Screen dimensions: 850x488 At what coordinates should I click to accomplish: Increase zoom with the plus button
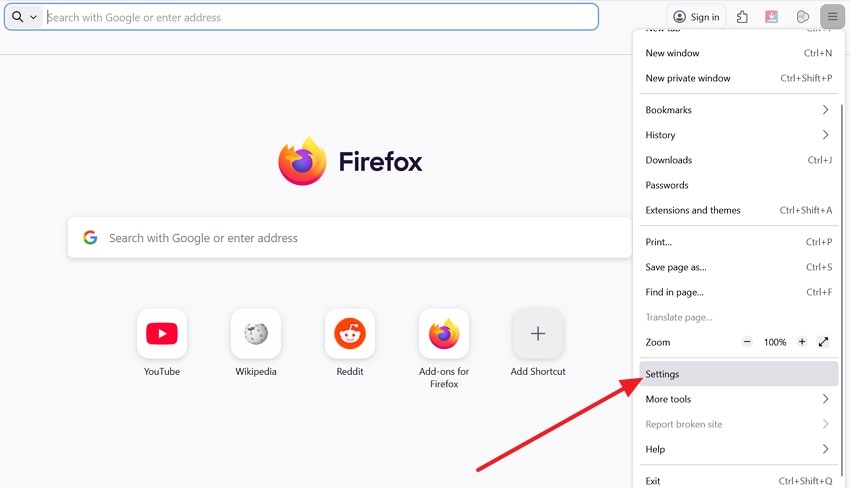(802, 342)
